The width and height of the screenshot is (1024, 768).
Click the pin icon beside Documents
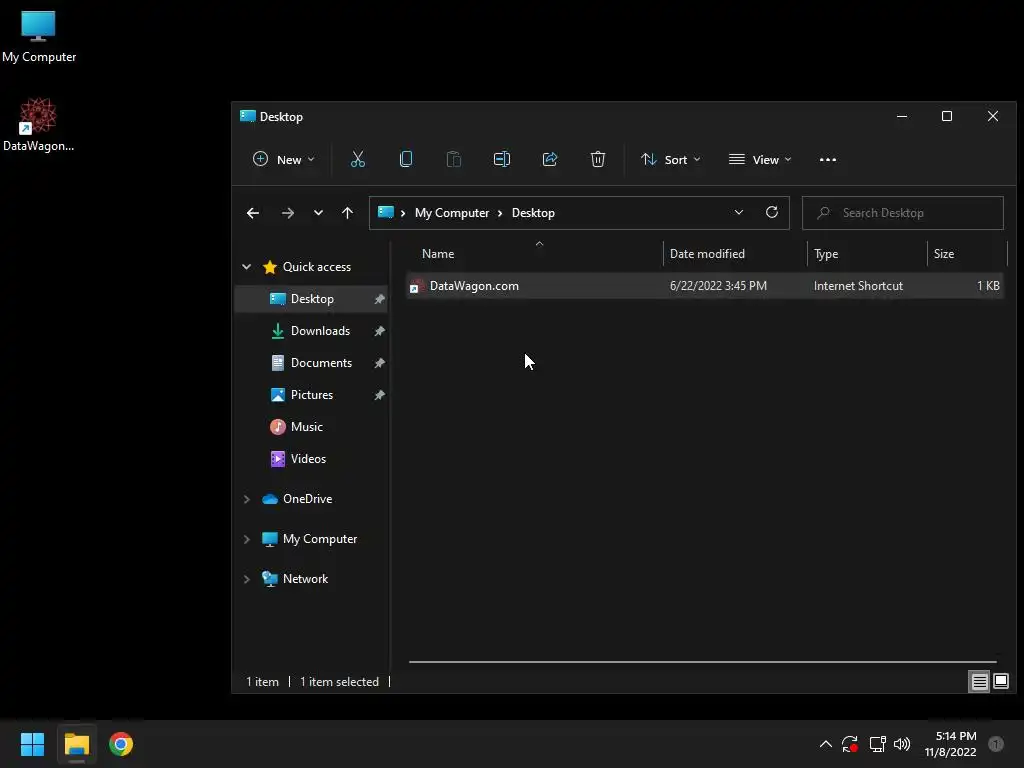pos(379,363)
